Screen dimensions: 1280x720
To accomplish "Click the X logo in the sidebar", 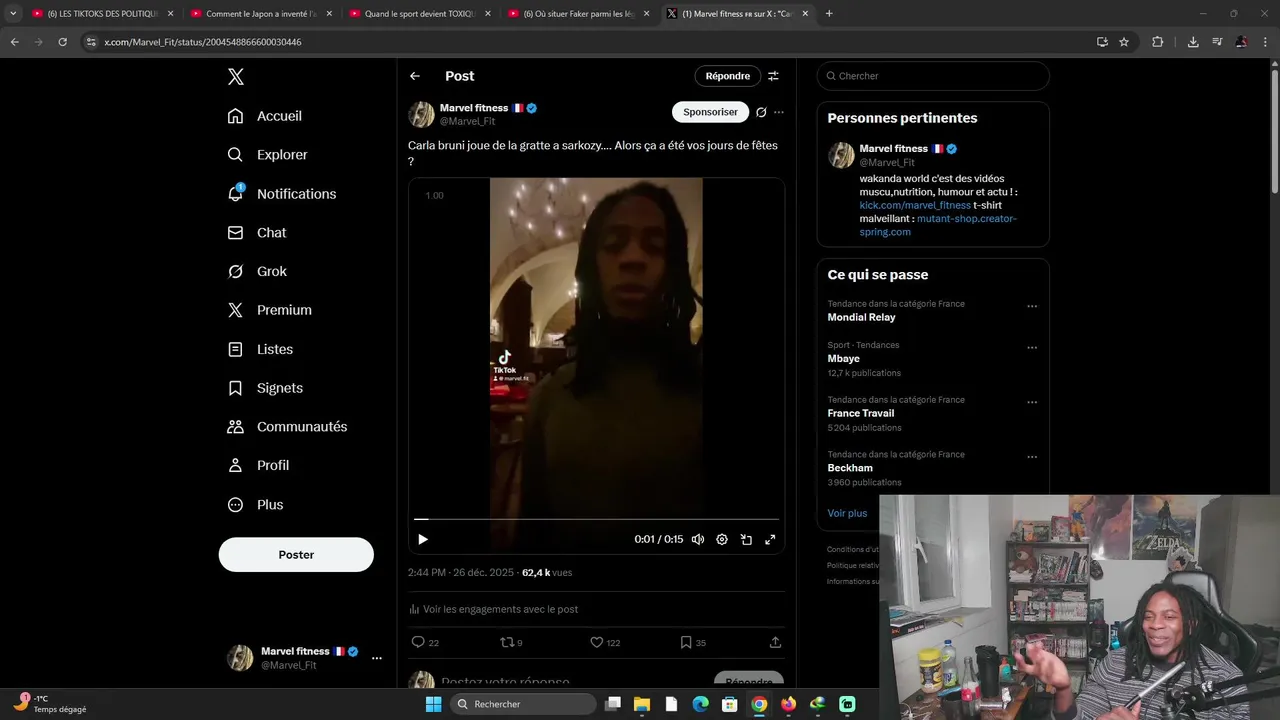I will coord(235,77).
